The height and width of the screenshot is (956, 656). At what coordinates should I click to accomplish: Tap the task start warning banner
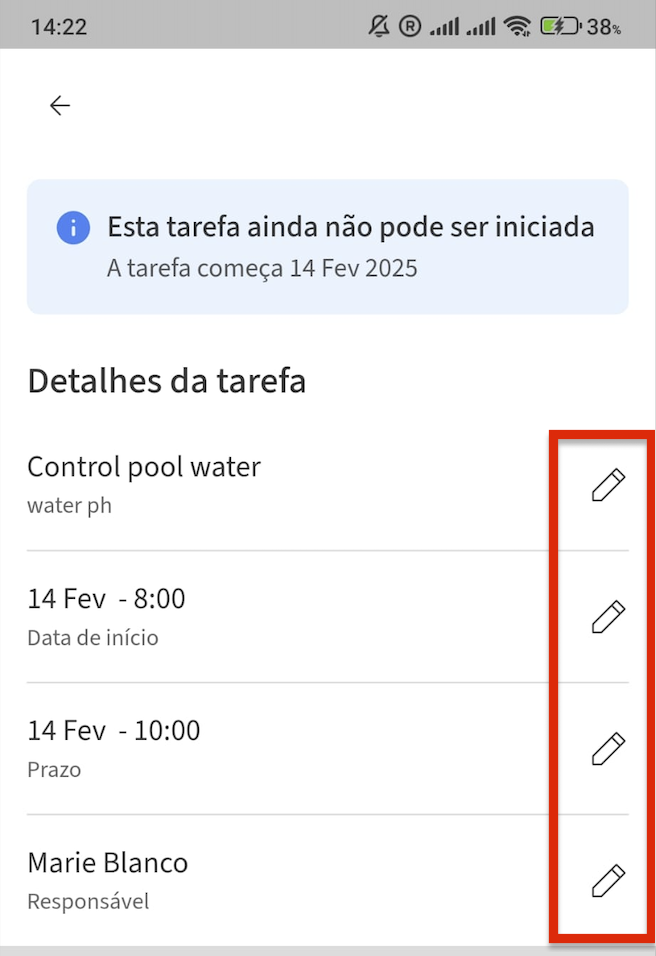click(x=328, y=246)
